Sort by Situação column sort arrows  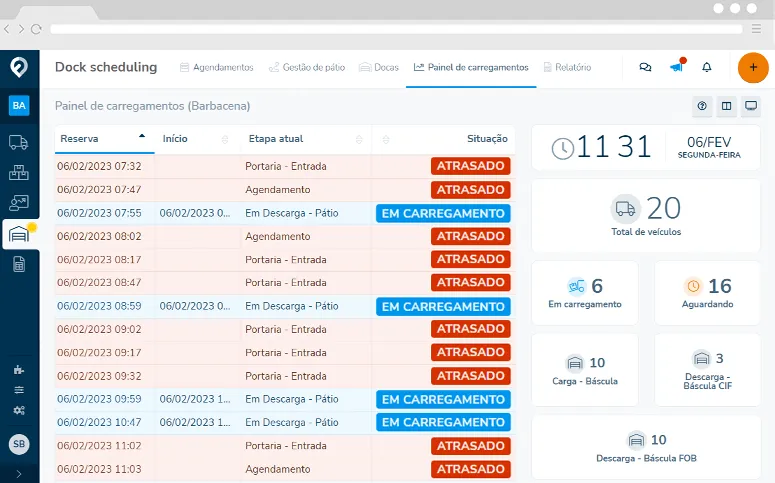coord(386,139)
